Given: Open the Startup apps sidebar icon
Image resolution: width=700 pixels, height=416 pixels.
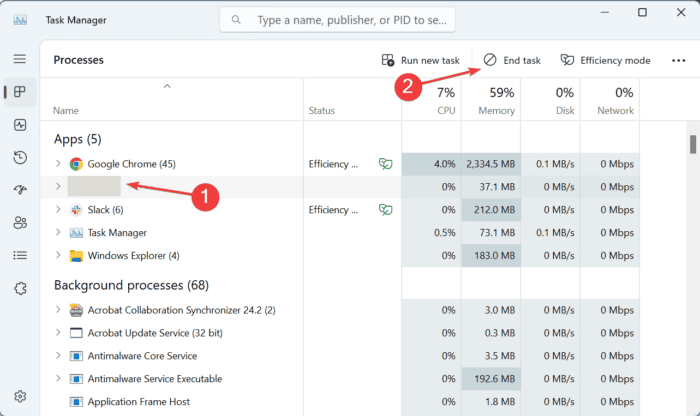Looking at the screenshot, I should pyautogui.click(x=20, y=190).
